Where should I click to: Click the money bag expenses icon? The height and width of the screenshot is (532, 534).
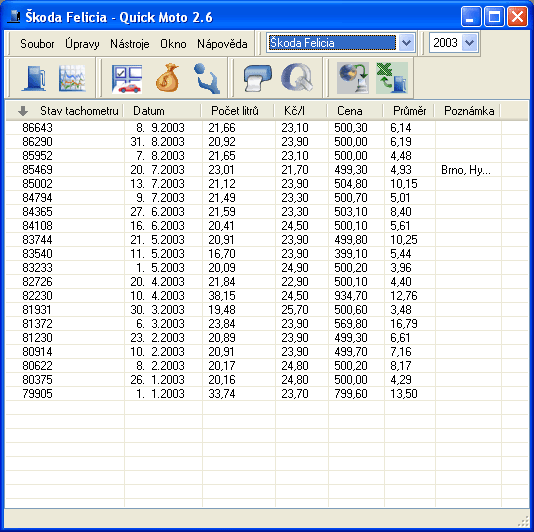pyautogui.click(x=168, y=78)
